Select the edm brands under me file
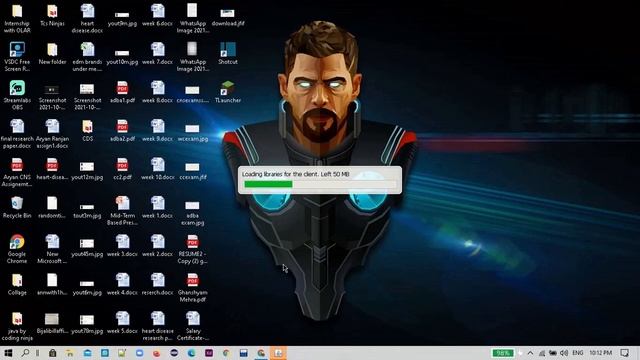The image size is (640, 360). click(x=87, y=57)
